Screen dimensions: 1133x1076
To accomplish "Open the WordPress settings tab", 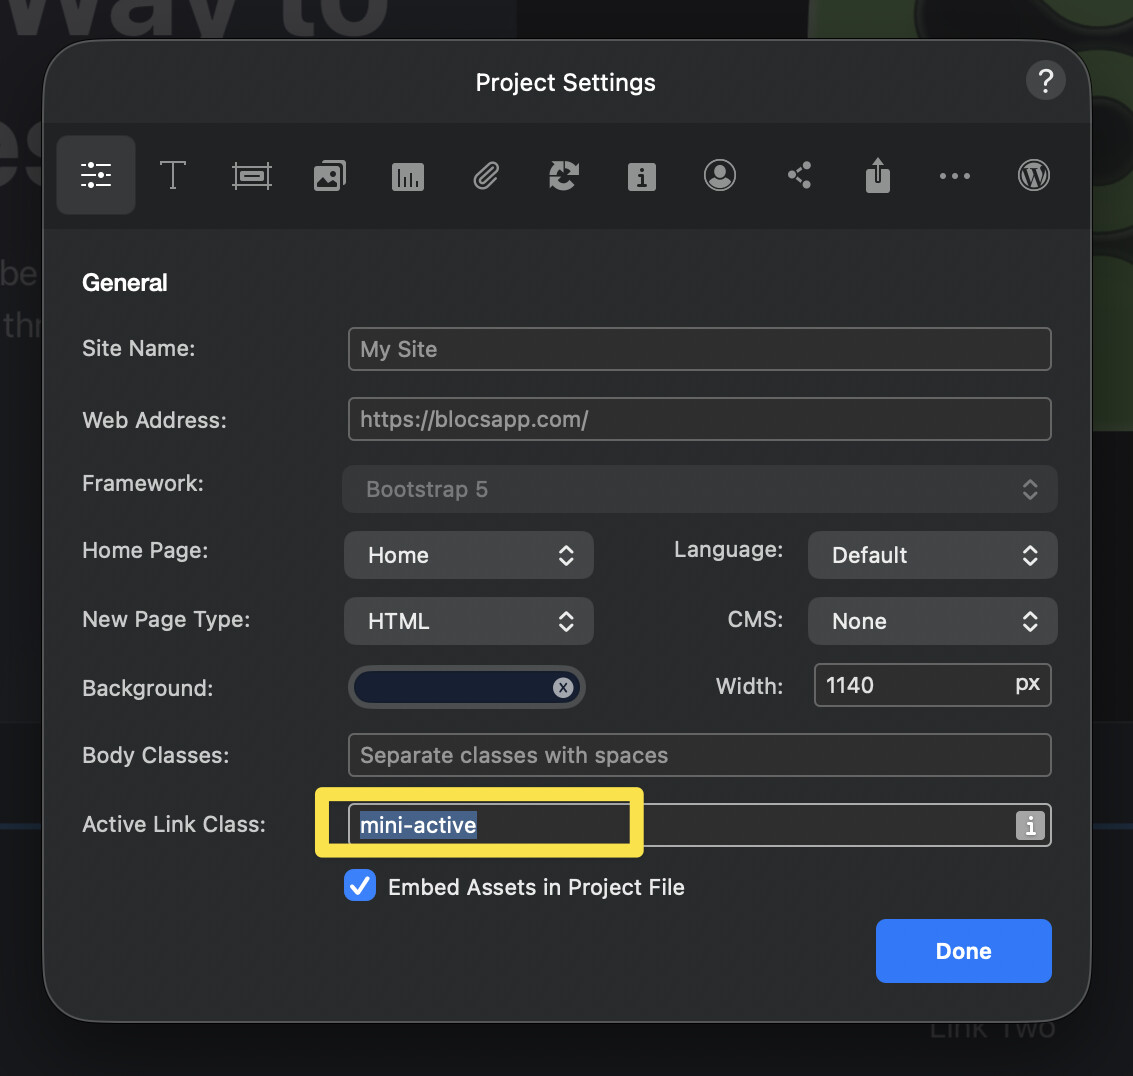I will click(1033, 176).
